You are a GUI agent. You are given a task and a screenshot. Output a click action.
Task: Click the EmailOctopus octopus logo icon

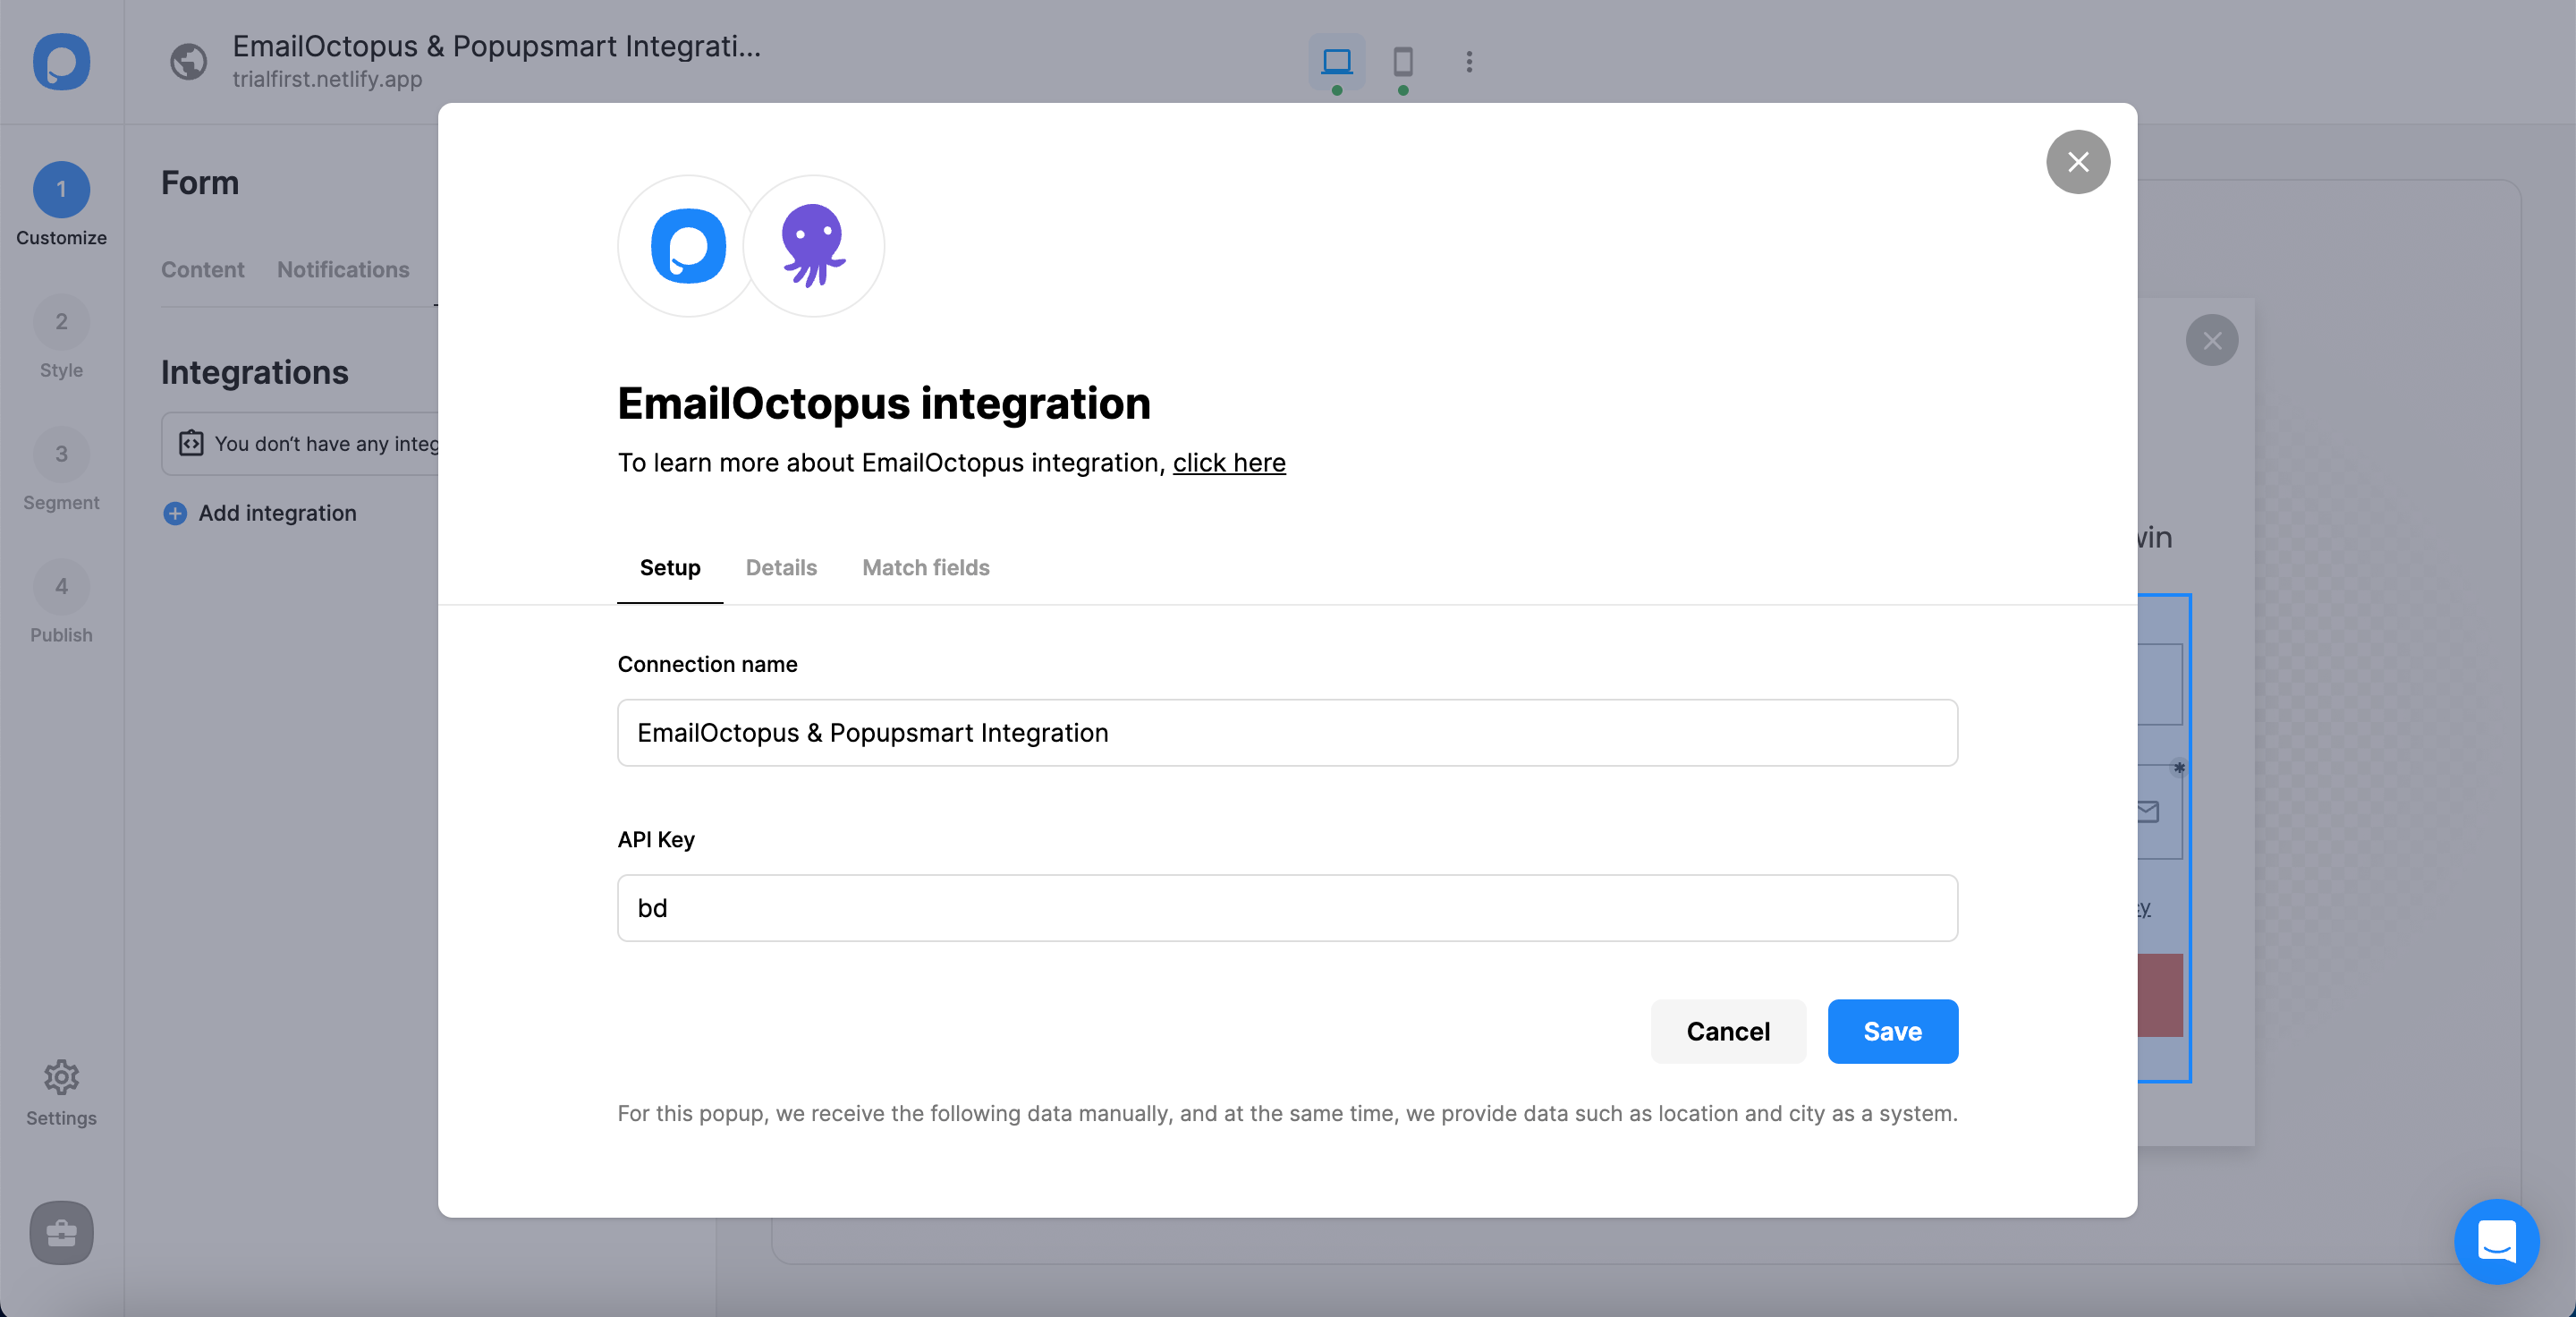pyautogui.click(x=811, y=247)
